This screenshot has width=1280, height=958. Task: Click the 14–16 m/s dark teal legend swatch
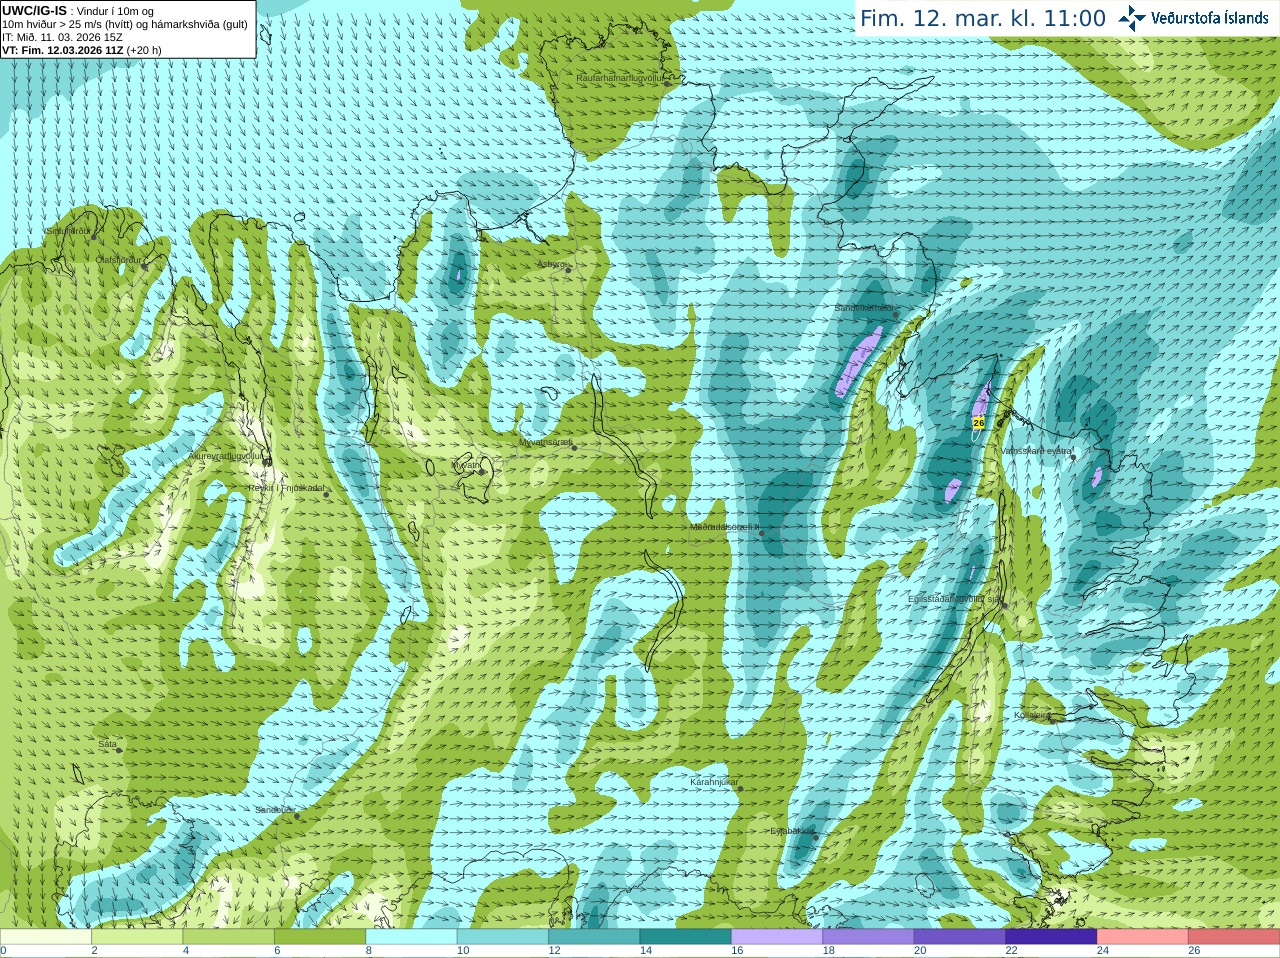tap(686, 937)
